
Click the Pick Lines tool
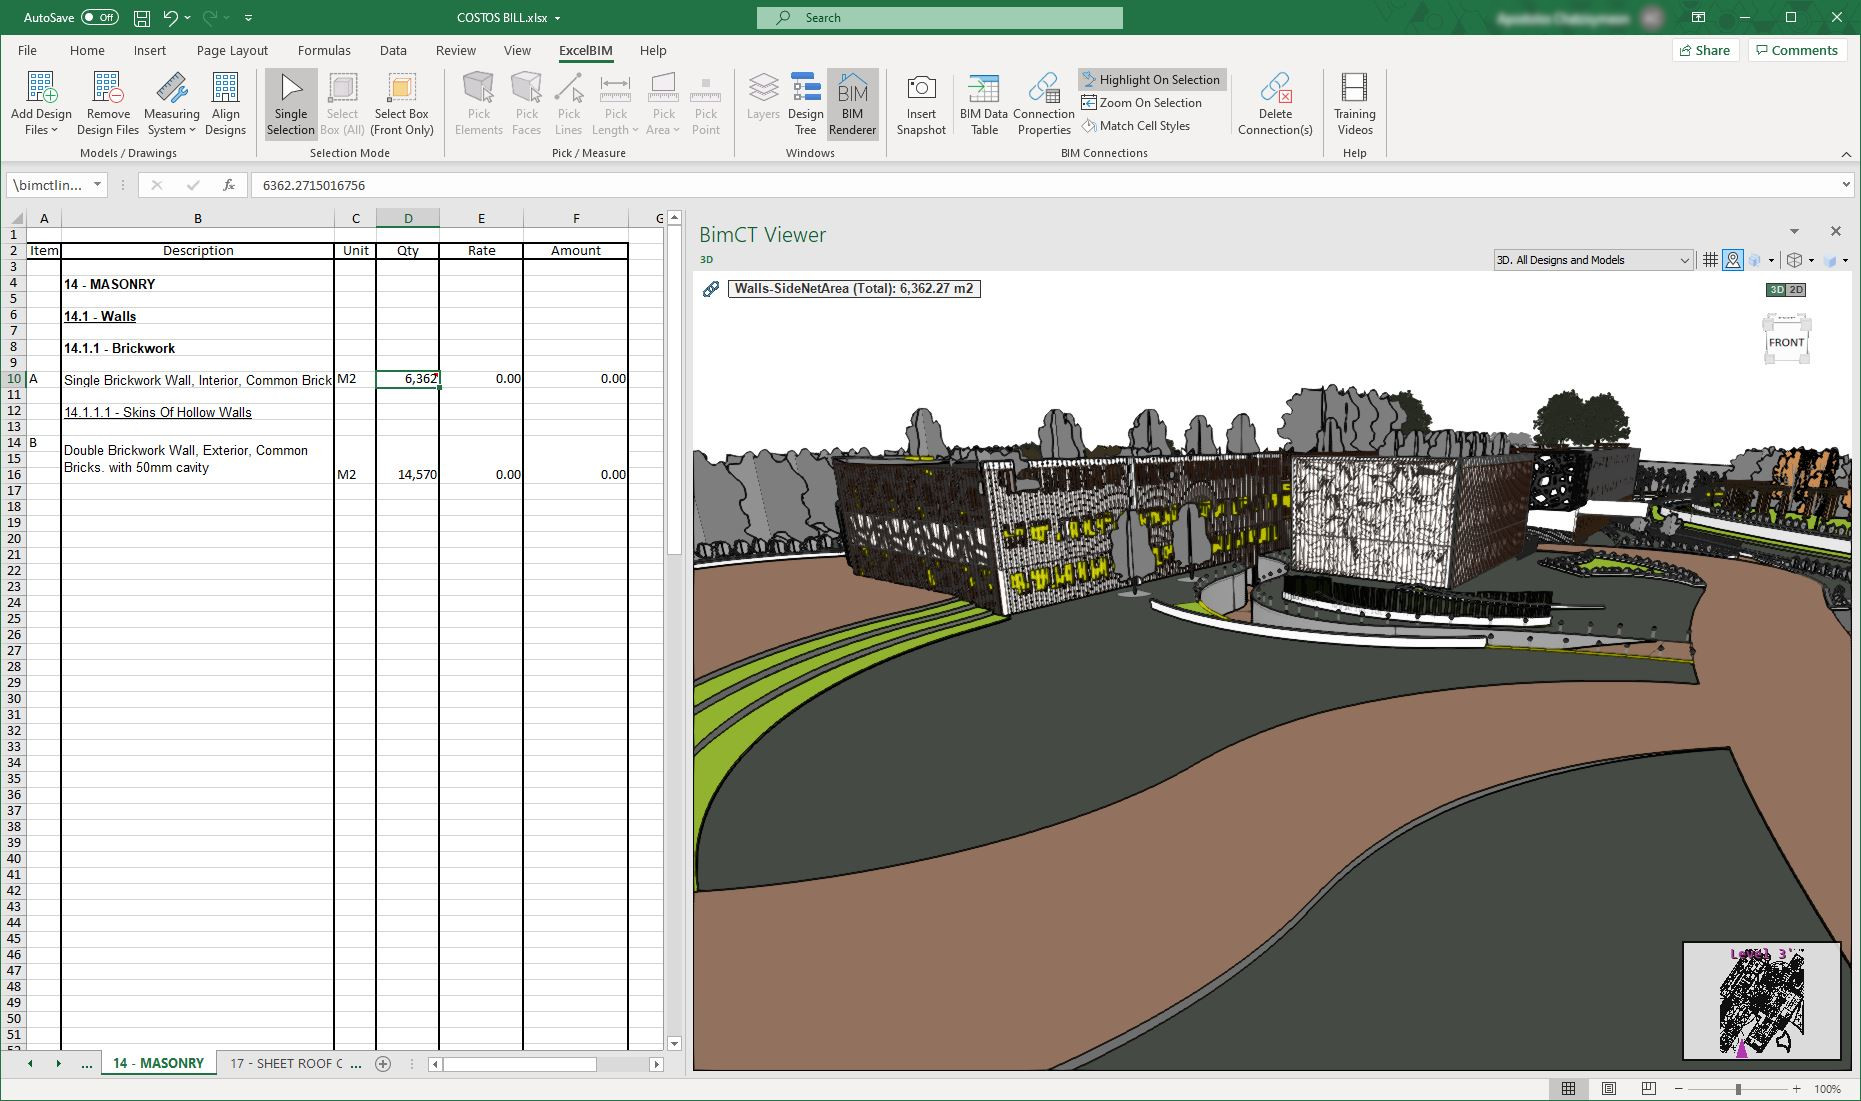[x=568, y=103]
